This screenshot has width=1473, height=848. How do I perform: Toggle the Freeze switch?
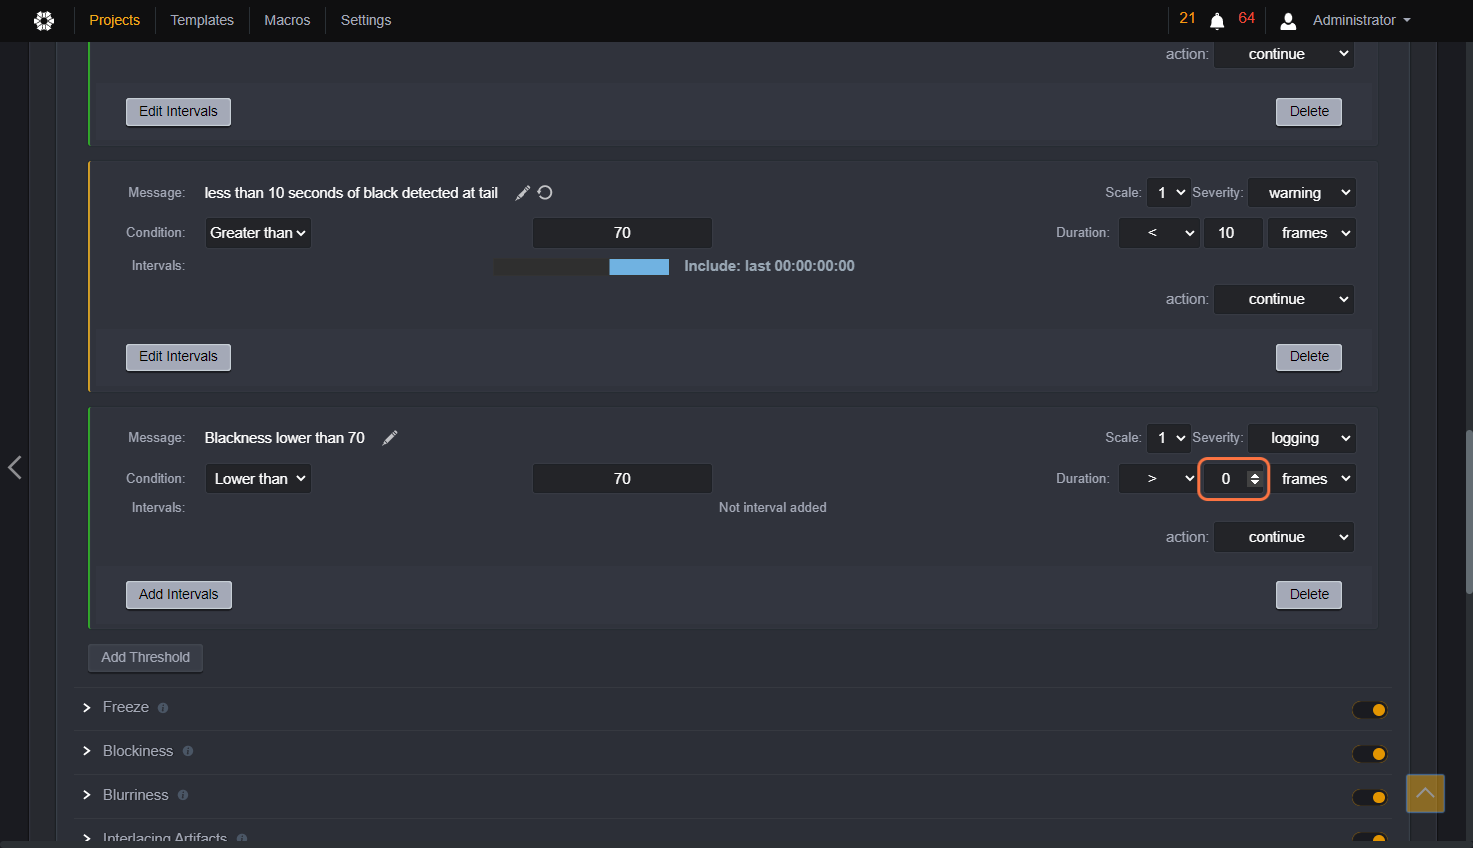pyautogui.click(x=1370, y=710)
